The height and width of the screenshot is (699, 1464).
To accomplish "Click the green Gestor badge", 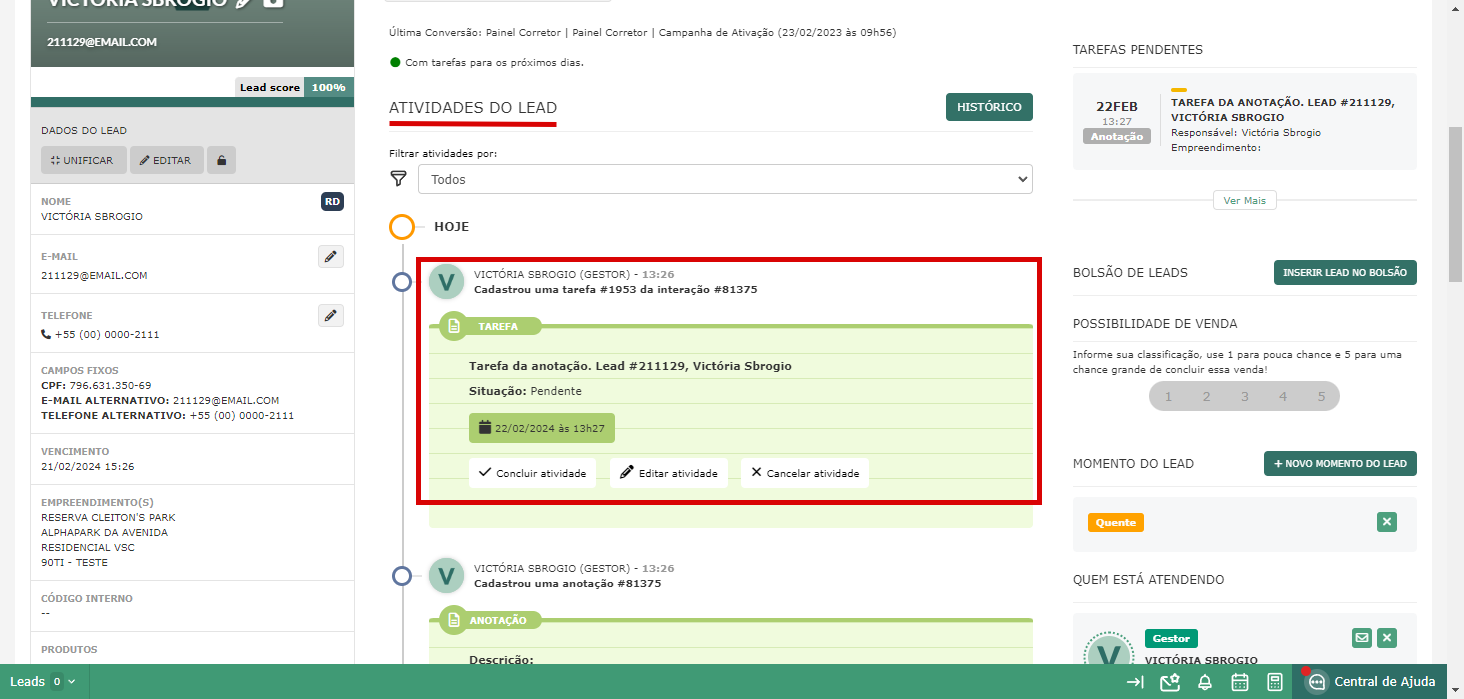I will pos(1171,638).
